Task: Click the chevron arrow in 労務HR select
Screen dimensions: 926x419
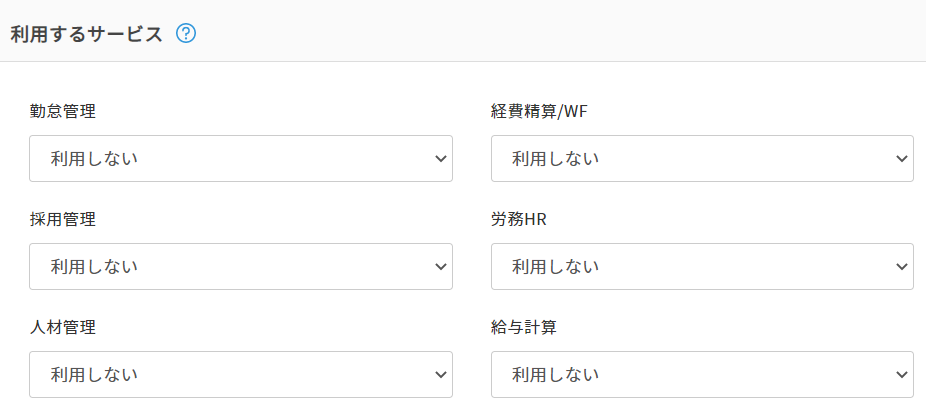Action: 901,266
